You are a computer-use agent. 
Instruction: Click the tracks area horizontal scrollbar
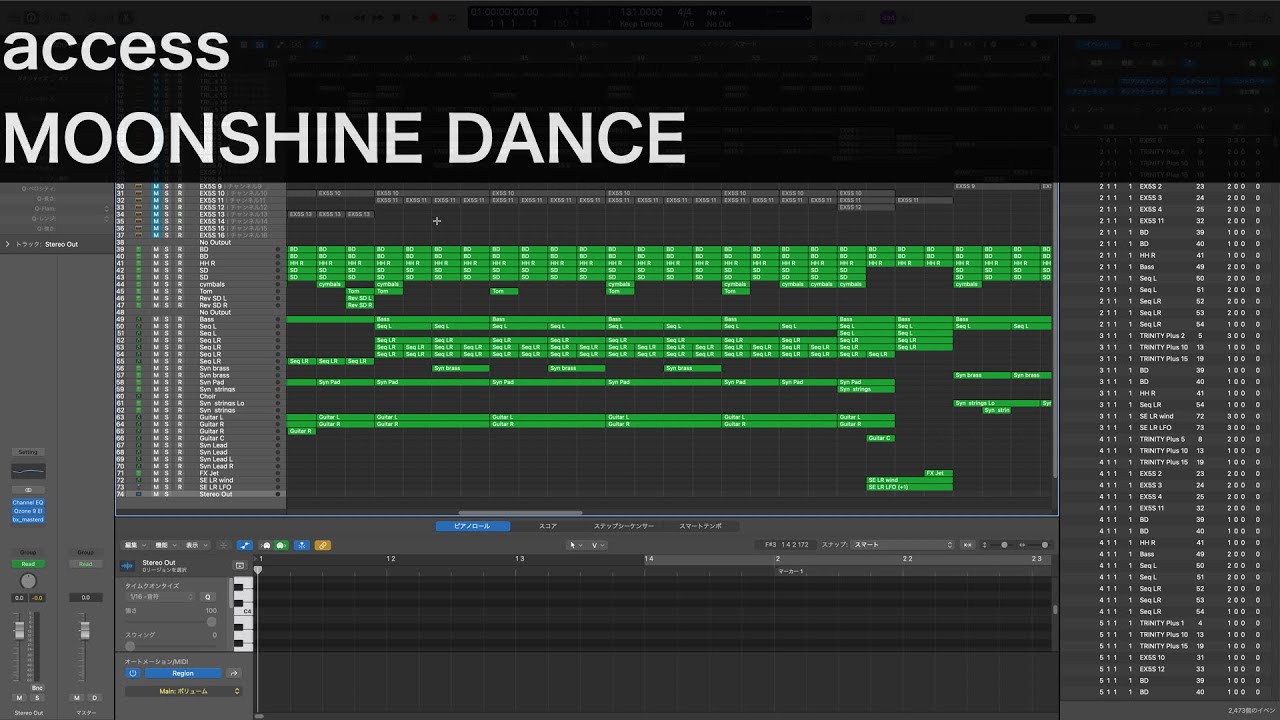(520, 512)
